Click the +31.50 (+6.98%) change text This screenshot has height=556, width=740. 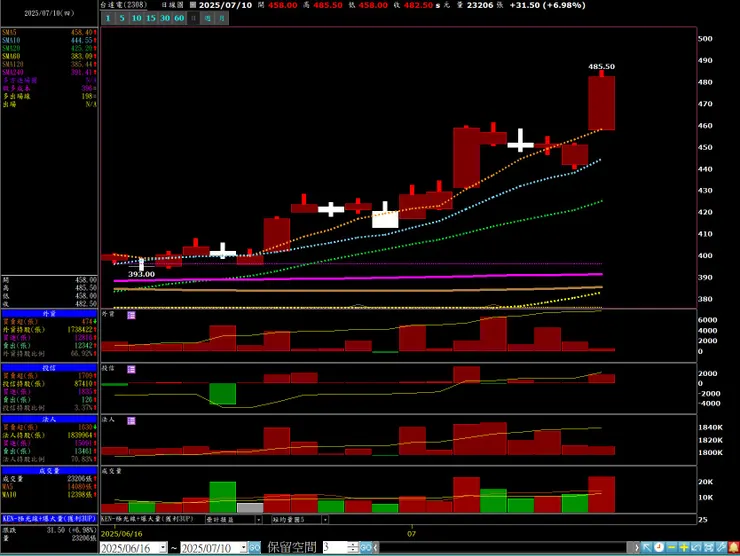click(x=547, y=5)
